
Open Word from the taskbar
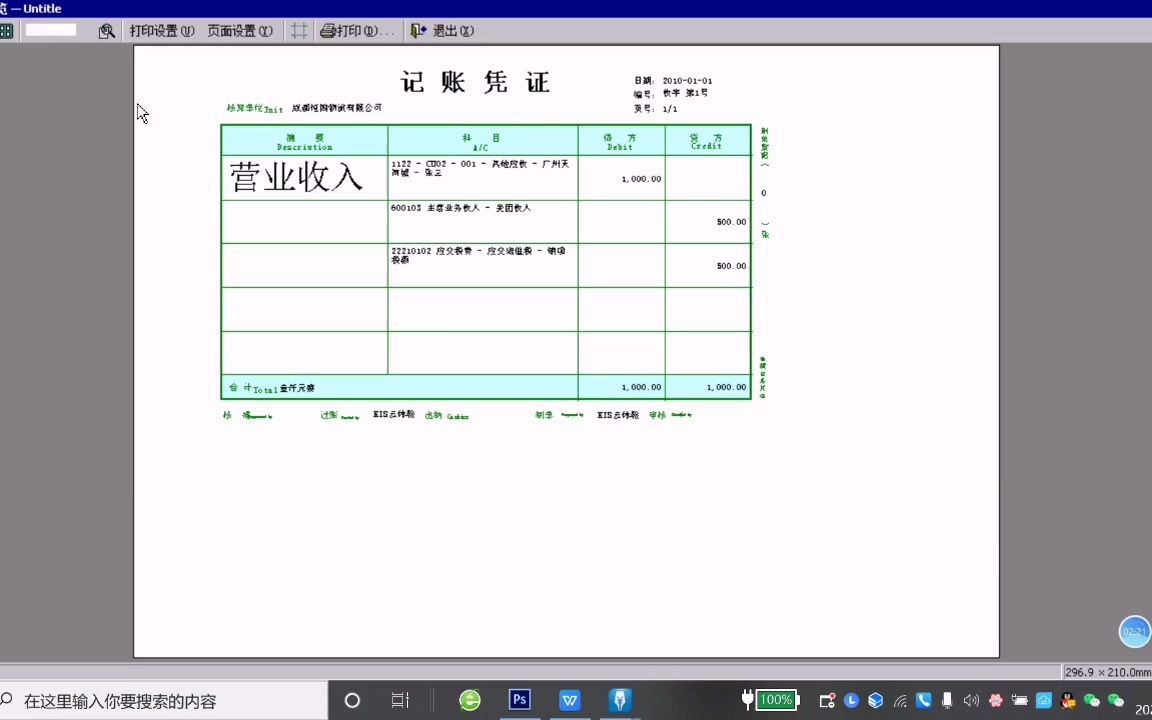(x=569, y=700)
